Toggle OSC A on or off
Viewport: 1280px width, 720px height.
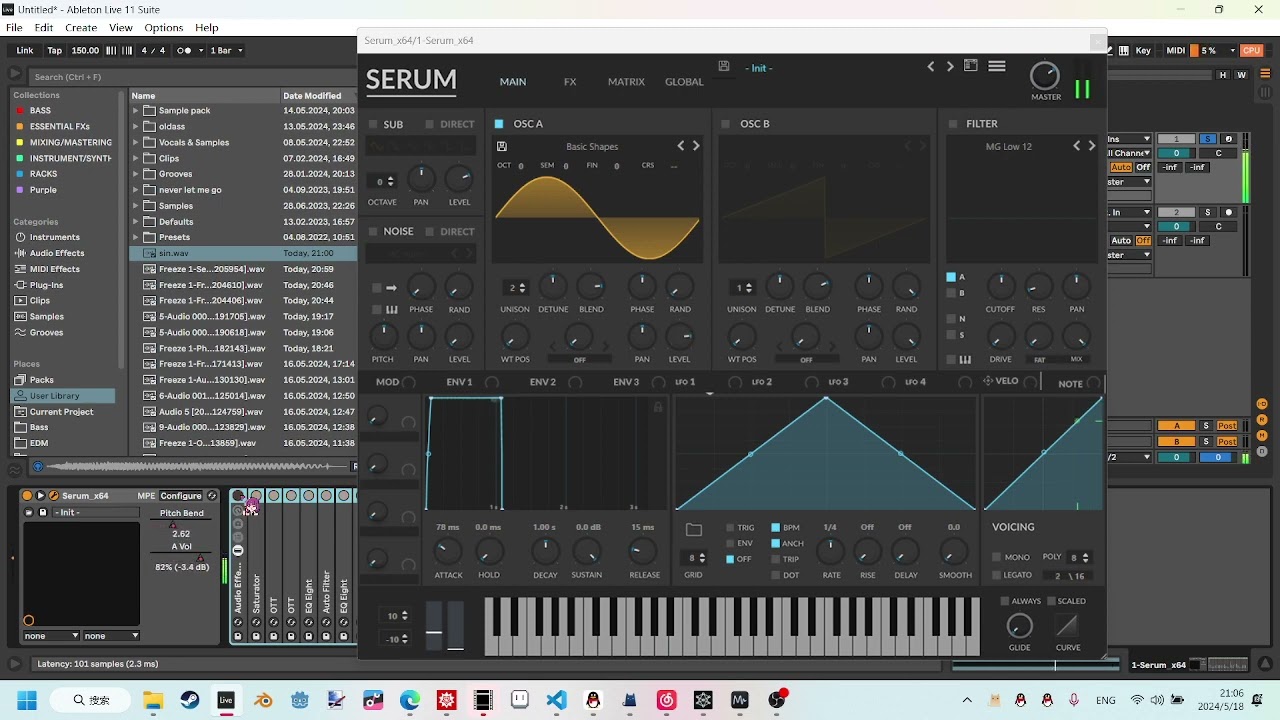[499, 124]
